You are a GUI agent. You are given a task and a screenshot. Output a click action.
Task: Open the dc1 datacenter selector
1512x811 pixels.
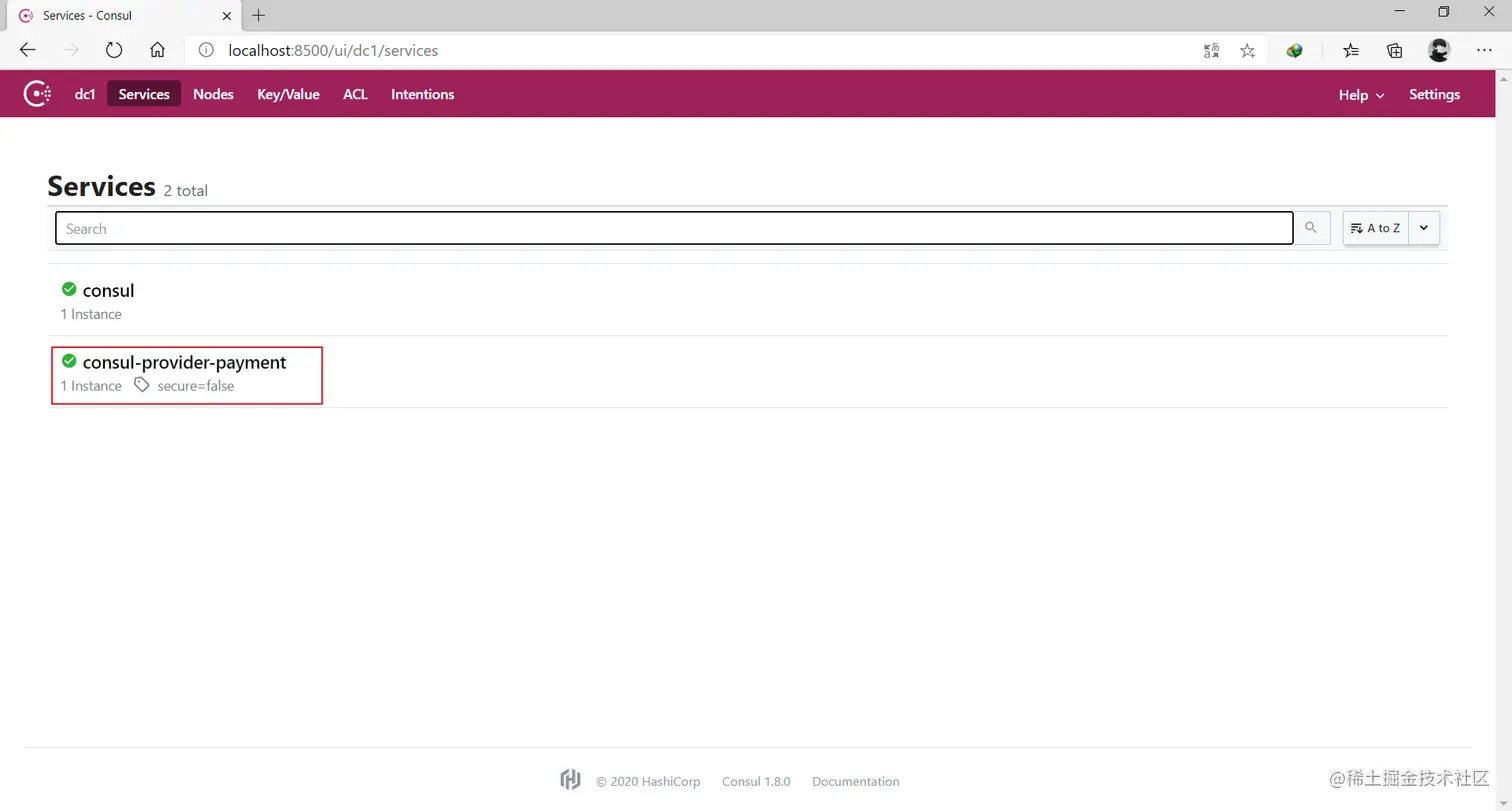[85, 94]
